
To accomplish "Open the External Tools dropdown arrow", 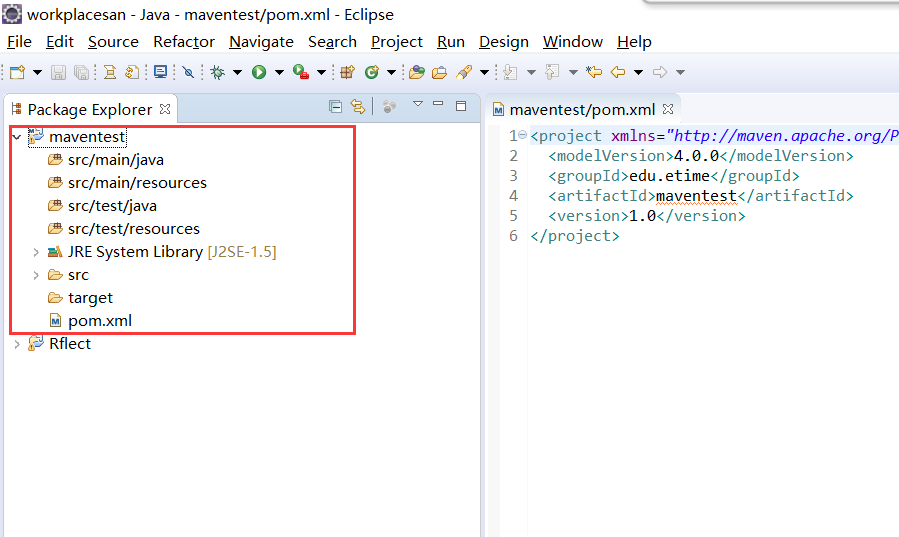I will [x=321, y=72].
